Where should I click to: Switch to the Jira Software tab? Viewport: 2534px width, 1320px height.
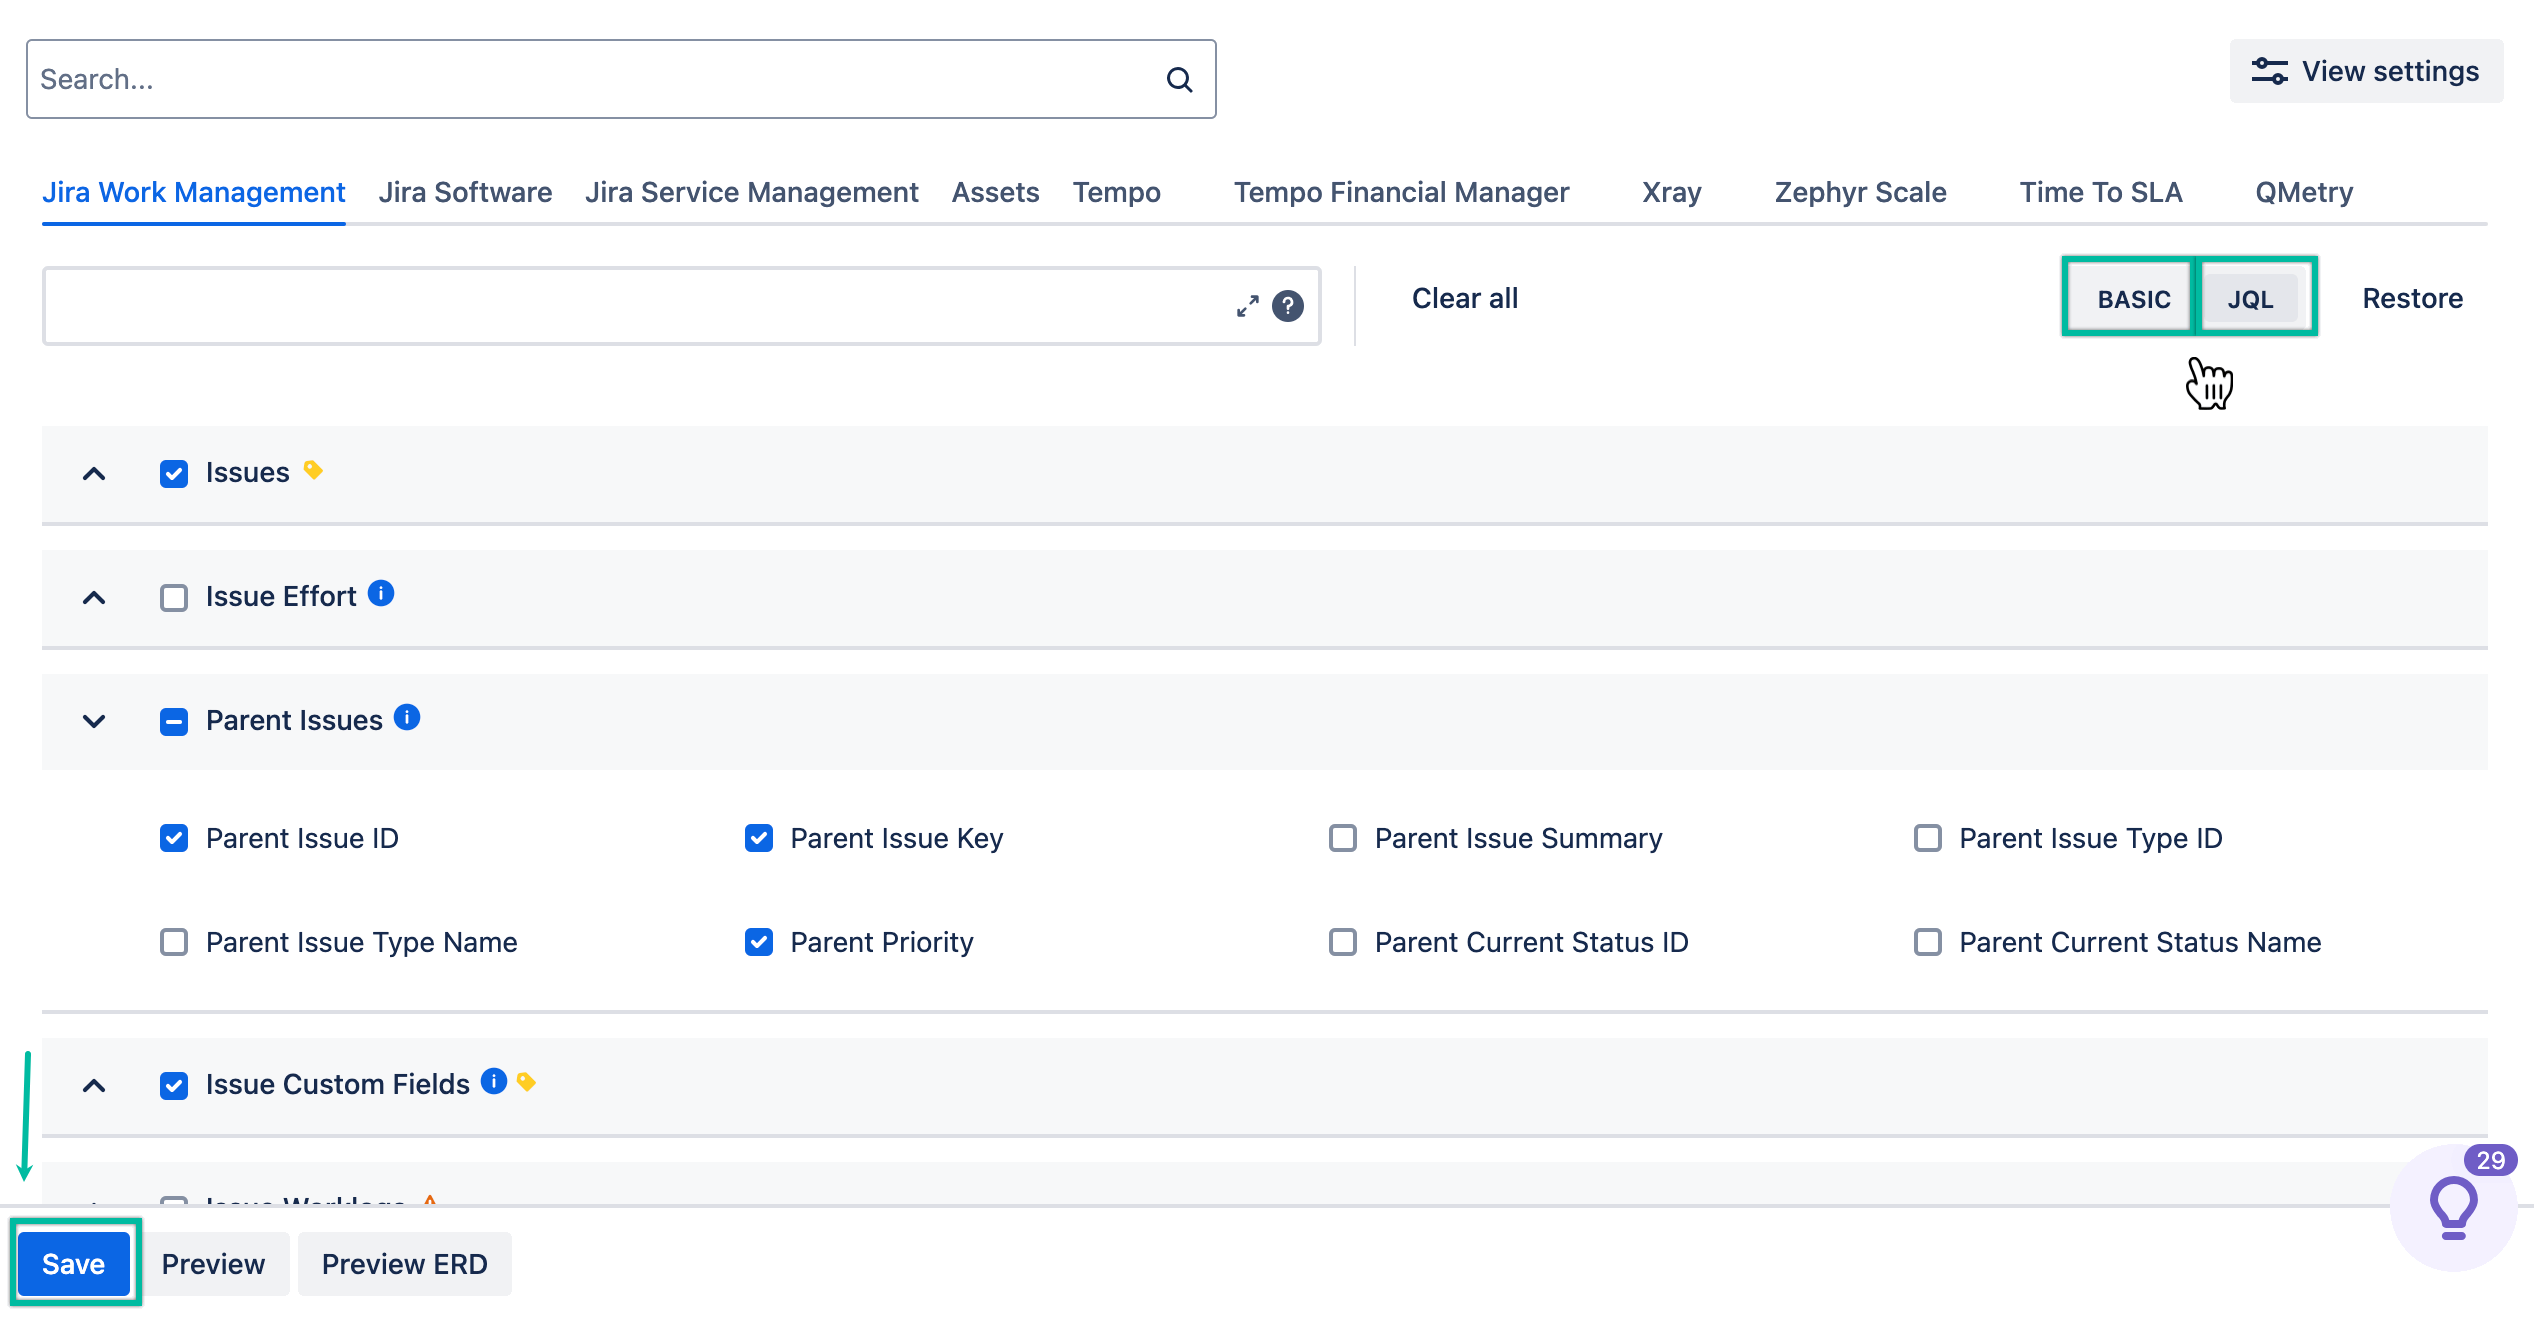click(x=466, y=192)
